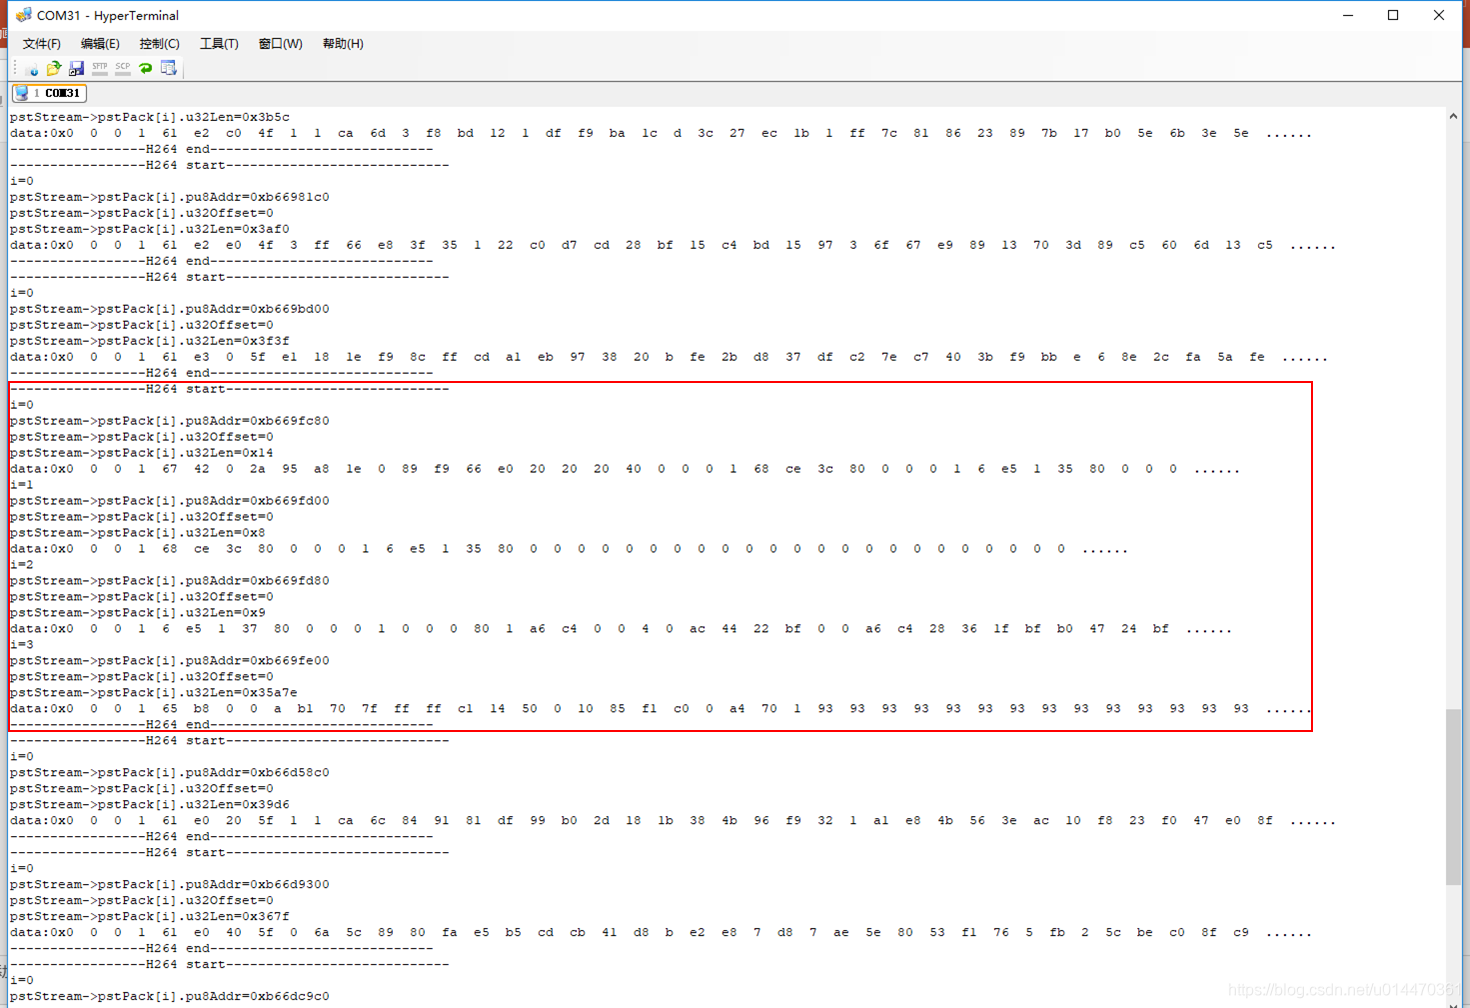Screen dimensions: 1470x1008
Task: Click the data line starting 0 0 0 1 67 42
Action: click(625, 469)
